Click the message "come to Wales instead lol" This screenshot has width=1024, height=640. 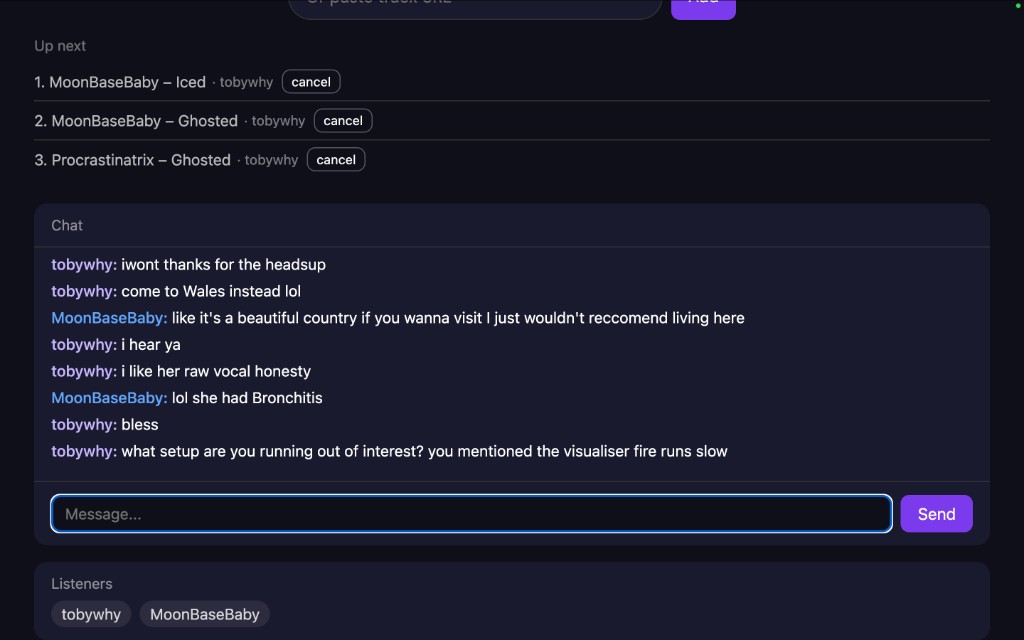pos(211,291)
